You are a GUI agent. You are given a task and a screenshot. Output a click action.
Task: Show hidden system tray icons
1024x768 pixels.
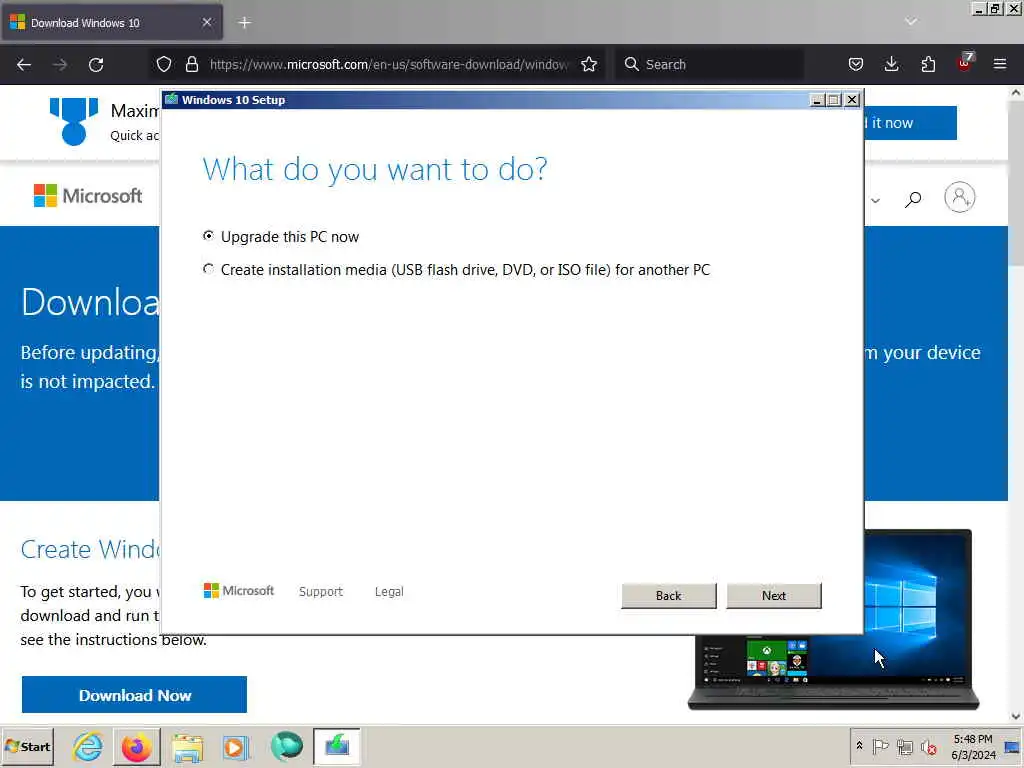[859, 746]
